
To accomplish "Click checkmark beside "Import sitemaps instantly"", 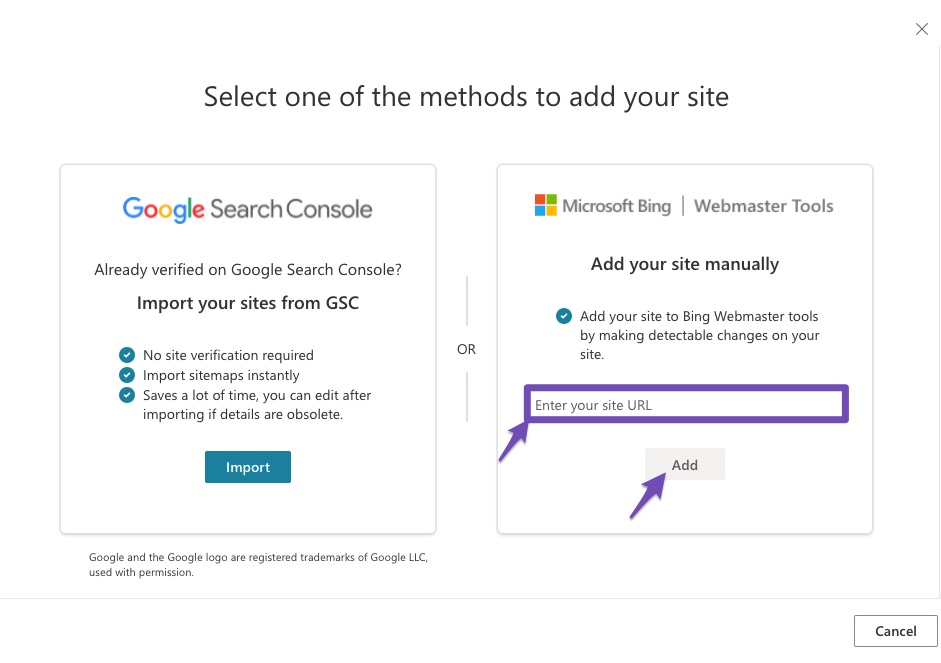I will tap(127, 375).
